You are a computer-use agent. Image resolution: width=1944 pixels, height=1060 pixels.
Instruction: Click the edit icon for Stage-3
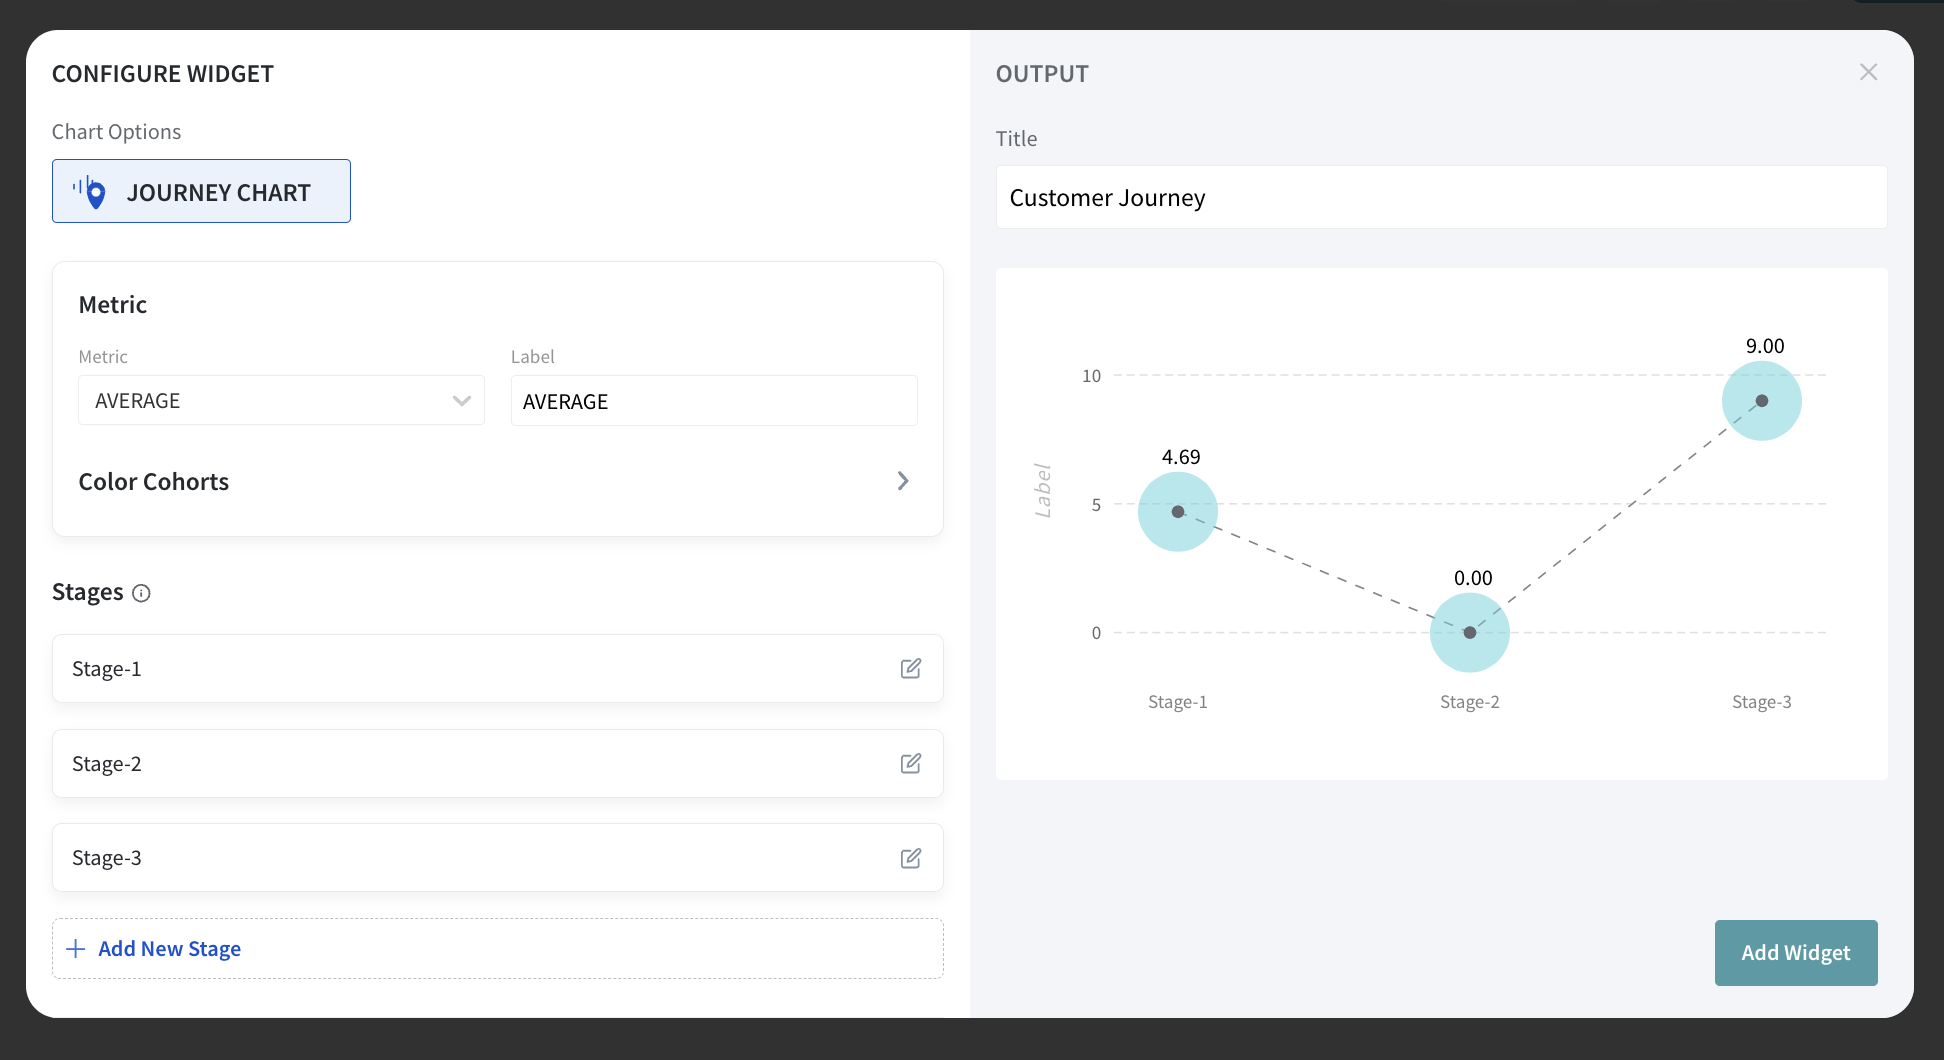point(910,858)
